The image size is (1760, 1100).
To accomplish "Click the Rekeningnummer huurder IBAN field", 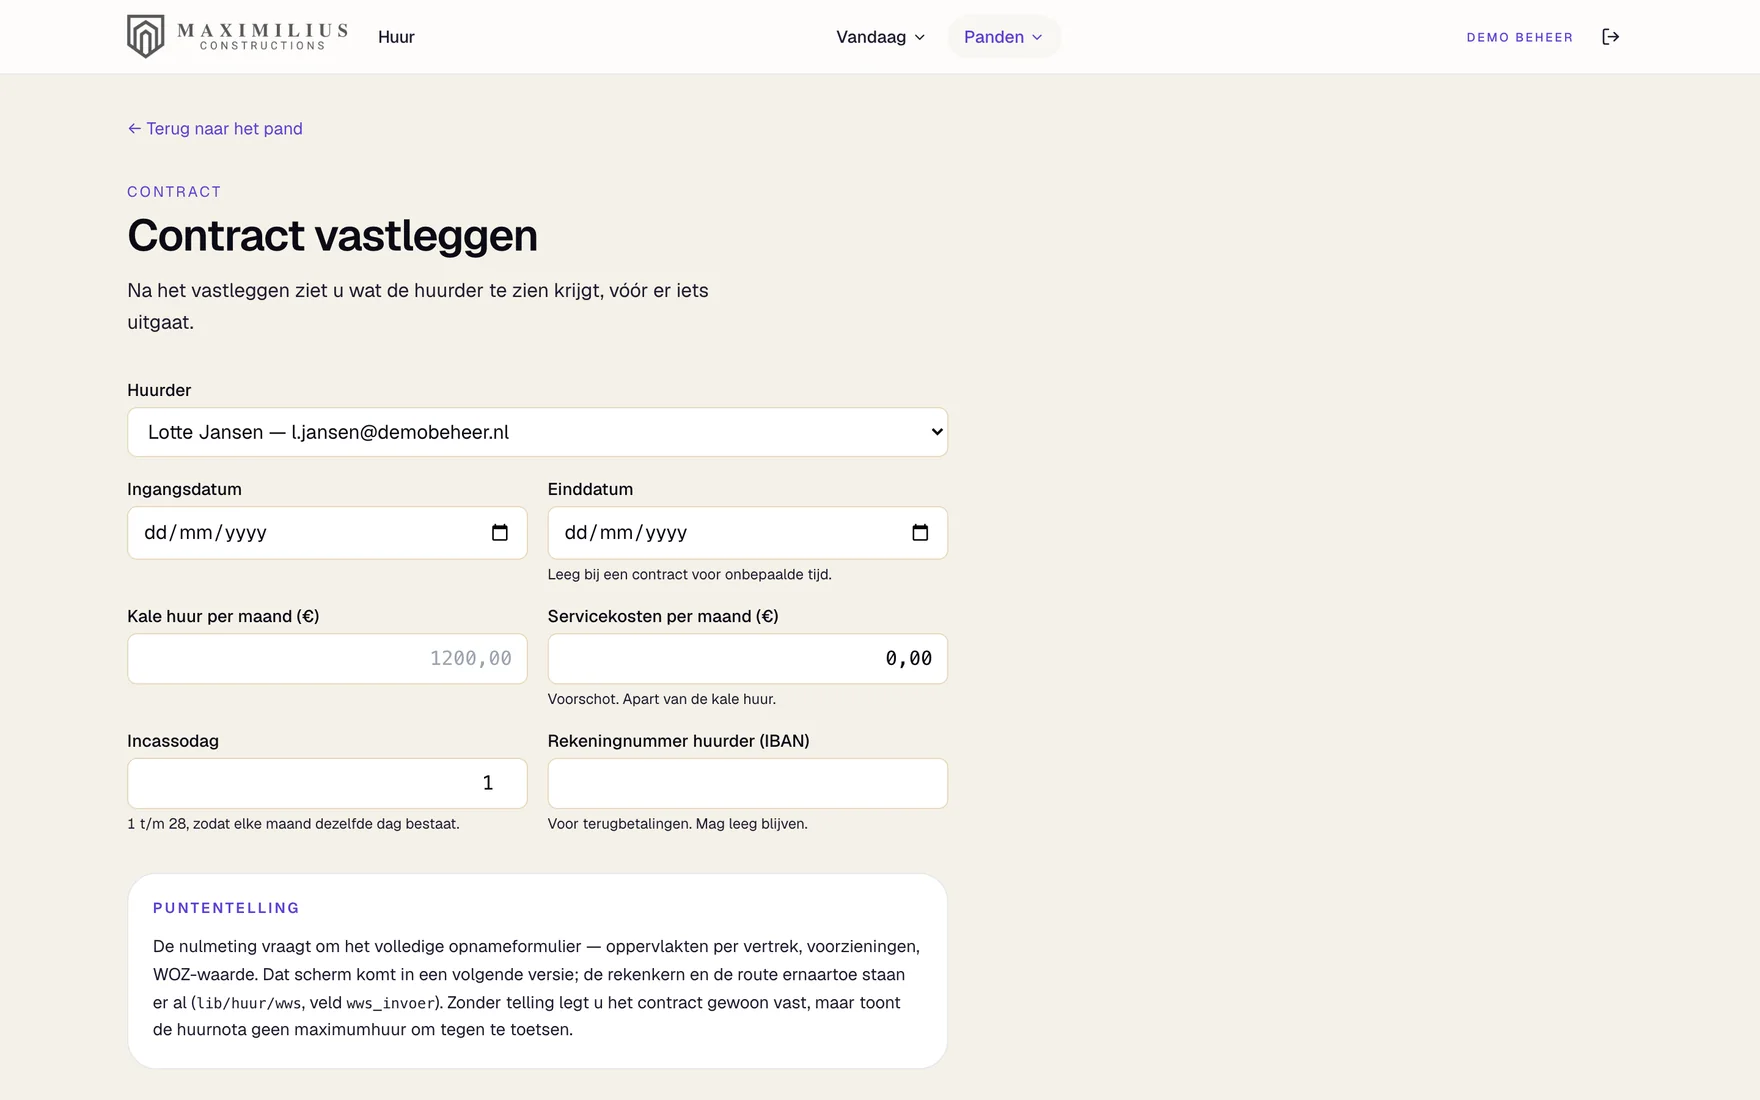I will click(x=747, y=783).
